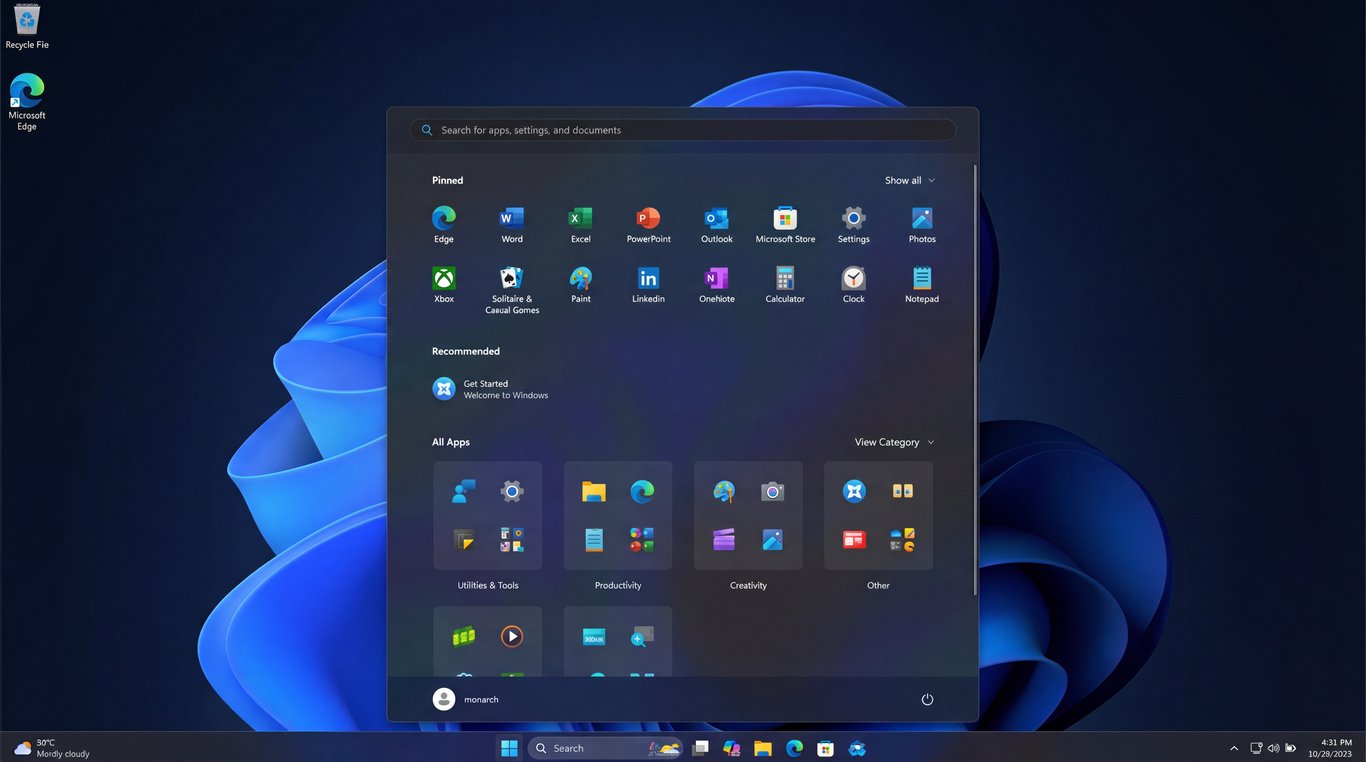The image size is (1366, 762).
Task: Open Excel
Action: coord(580,222)
